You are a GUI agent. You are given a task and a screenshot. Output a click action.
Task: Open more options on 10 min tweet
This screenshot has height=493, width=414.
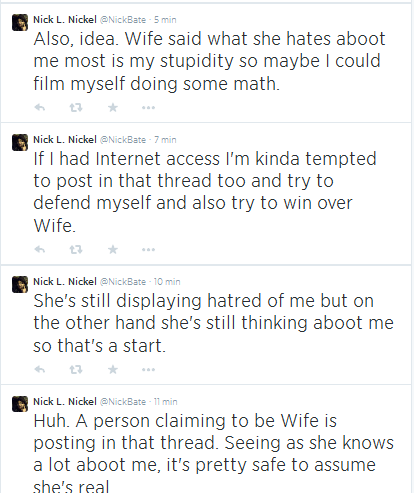click(148, 370)
